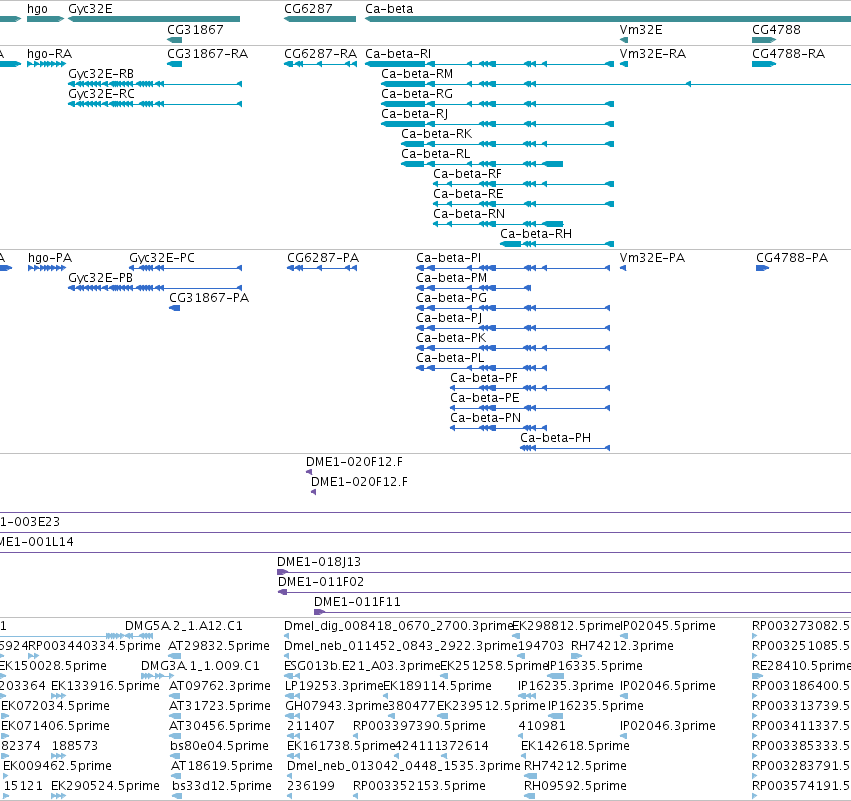Select EST label AT29832.5prime
Viewport: 851px width, 801px height.
click(219, 646)
